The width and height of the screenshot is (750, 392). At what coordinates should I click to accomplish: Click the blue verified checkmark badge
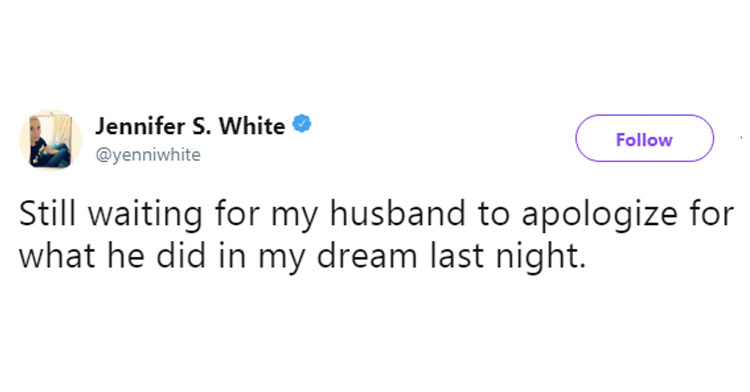point(302,124)
